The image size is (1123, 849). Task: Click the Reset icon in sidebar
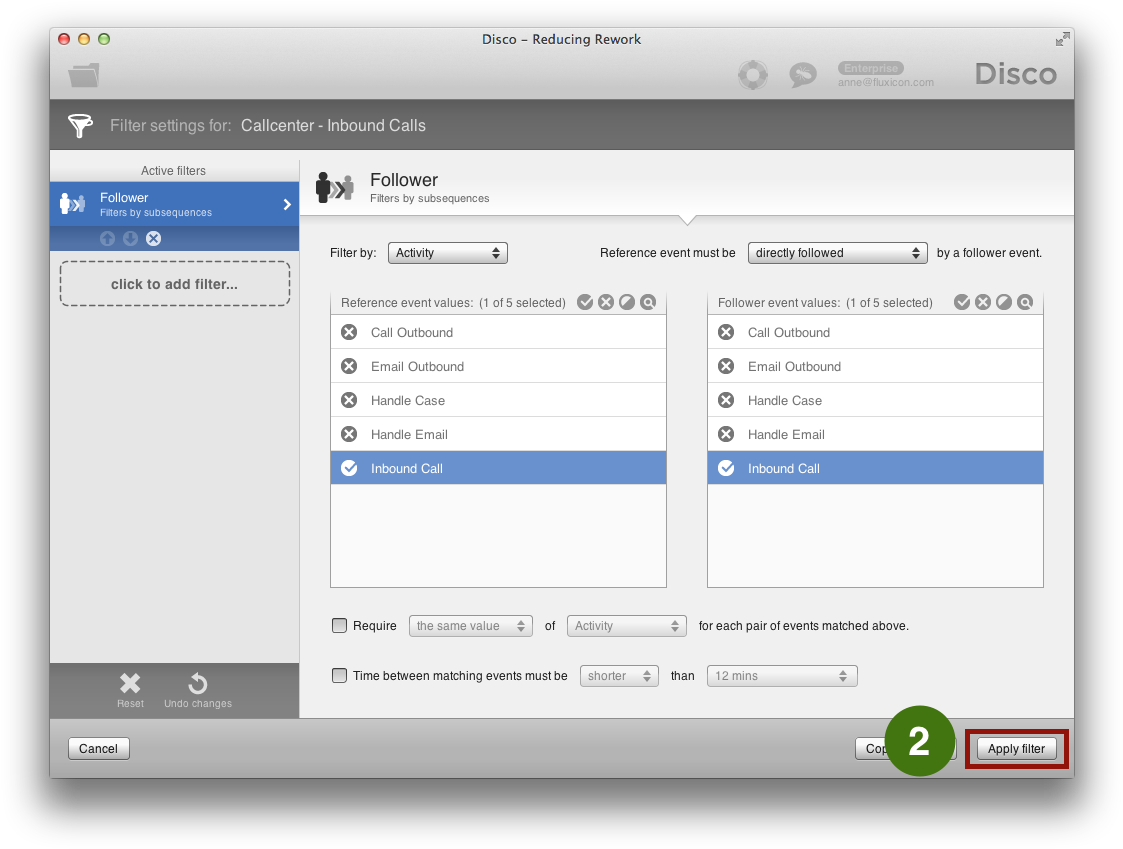click(130, 690)
